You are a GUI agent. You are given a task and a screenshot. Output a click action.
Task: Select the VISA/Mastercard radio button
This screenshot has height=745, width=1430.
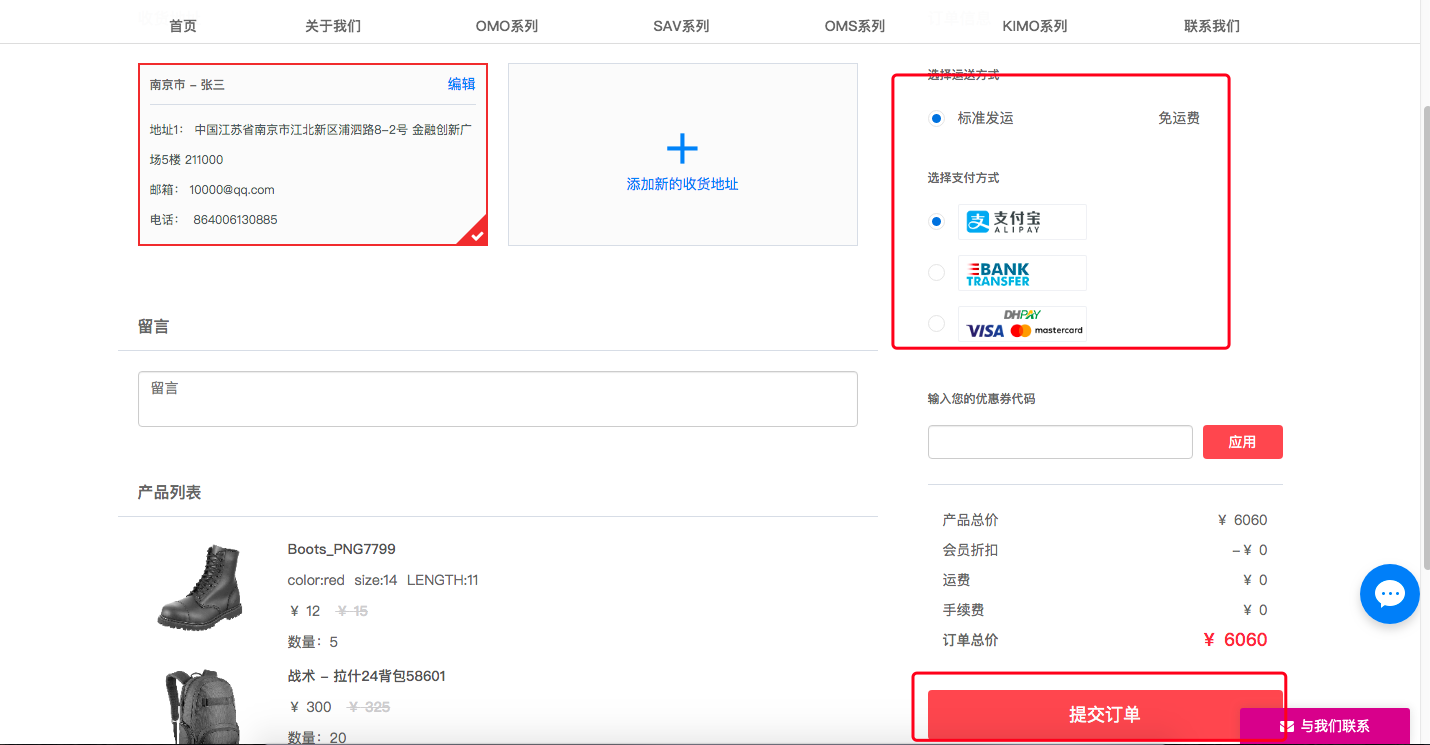[x=936, y=322]
